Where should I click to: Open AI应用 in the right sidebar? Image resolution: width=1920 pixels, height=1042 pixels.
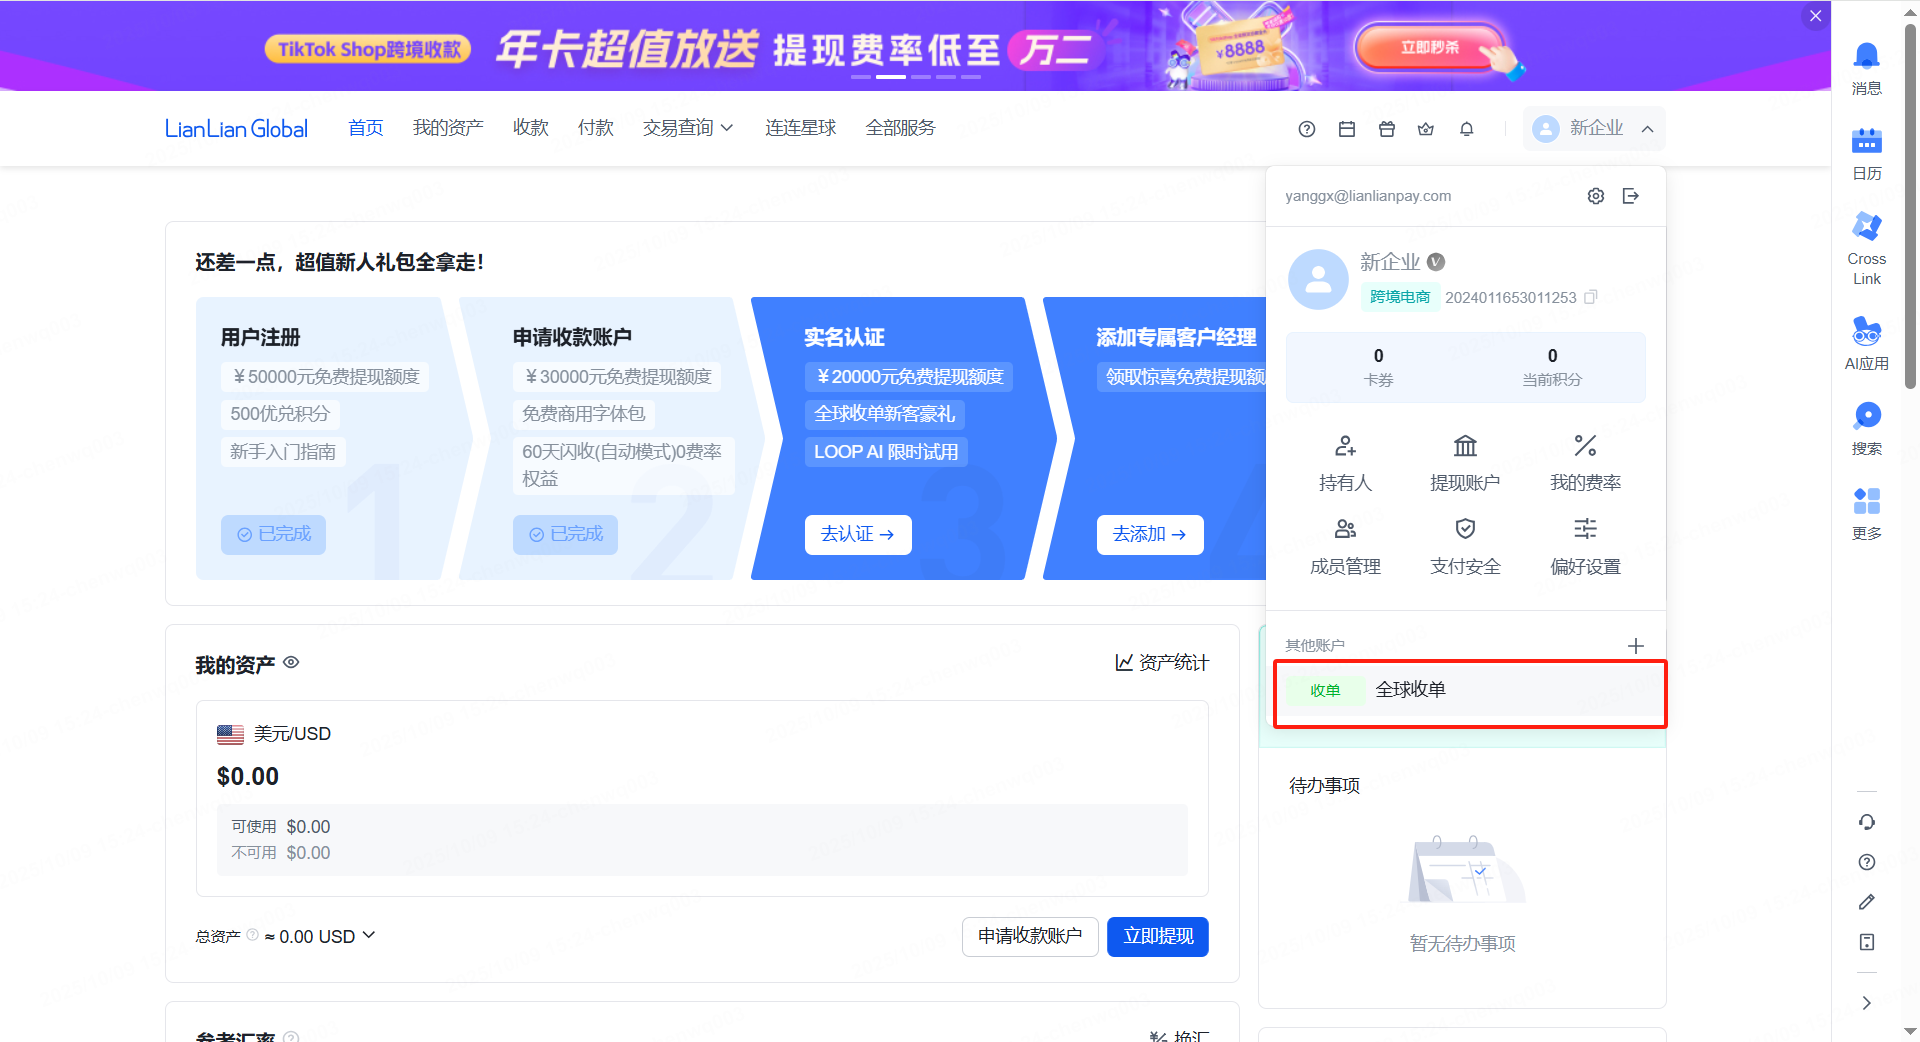[x=1866, y=343]
